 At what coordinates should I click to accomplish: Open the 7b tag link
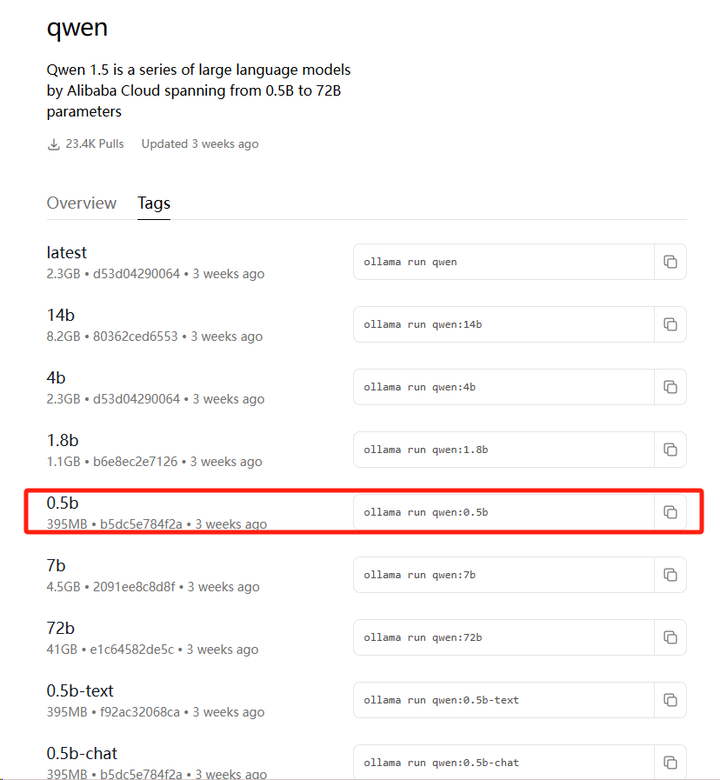pos(56,566)
